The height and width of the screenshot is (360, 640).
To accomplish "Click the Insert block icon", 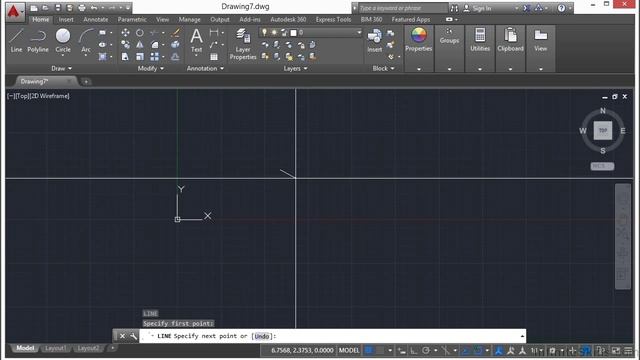I will [374, 40].
